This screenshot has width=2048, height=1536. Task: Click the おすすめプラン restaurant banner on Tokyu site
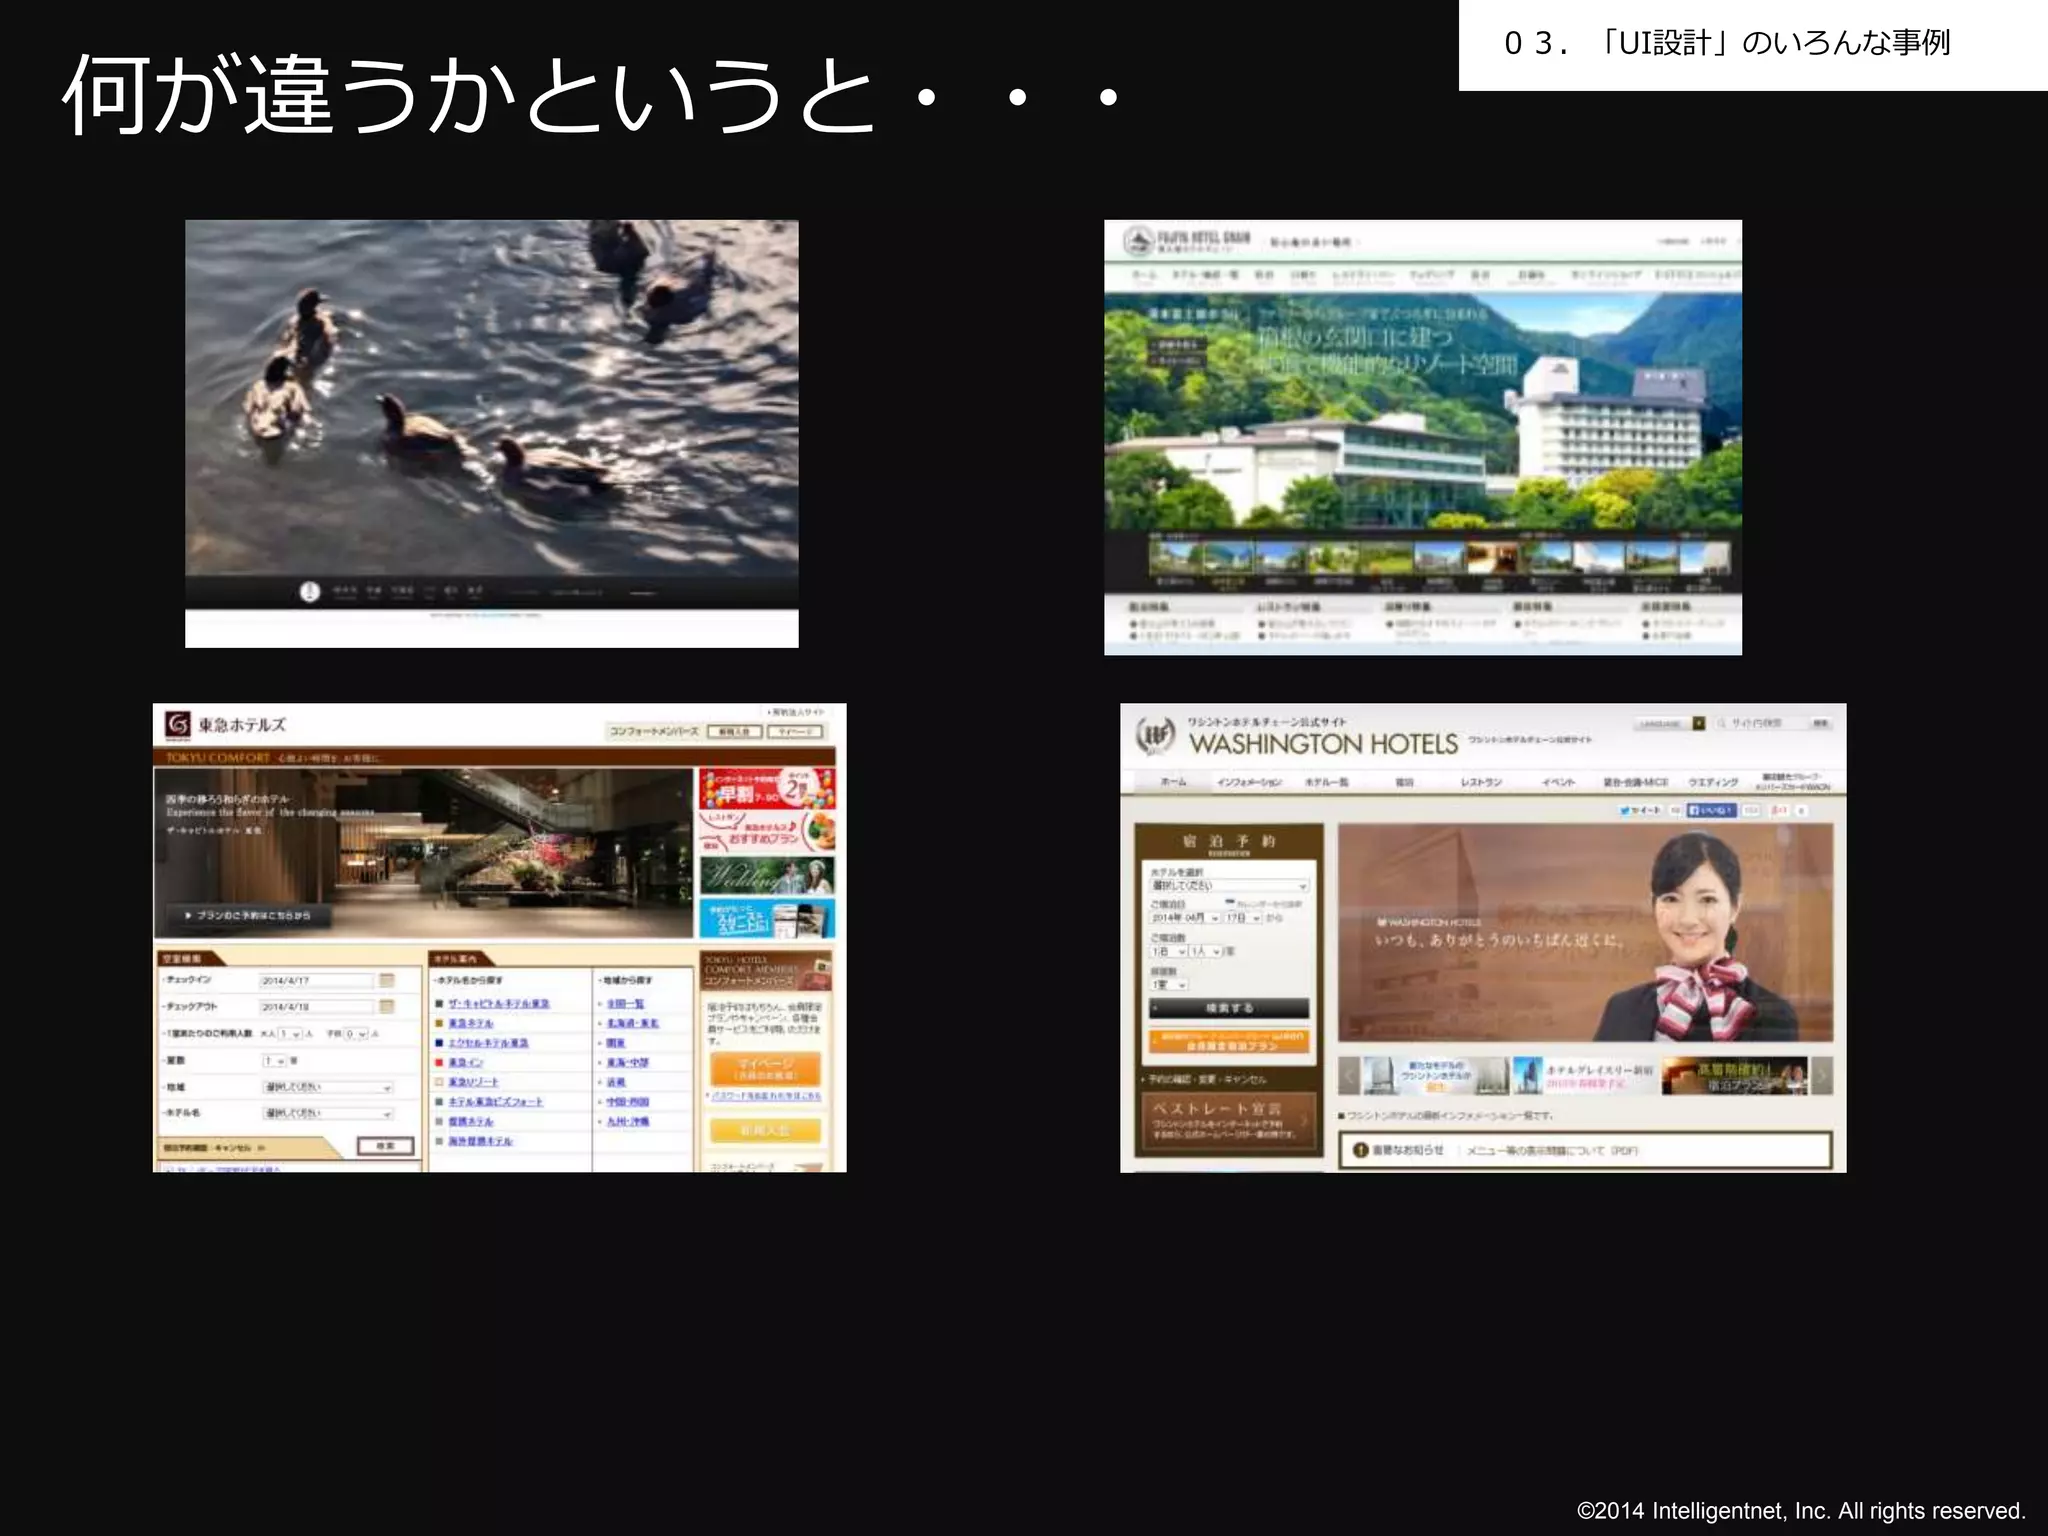[767, 832]
